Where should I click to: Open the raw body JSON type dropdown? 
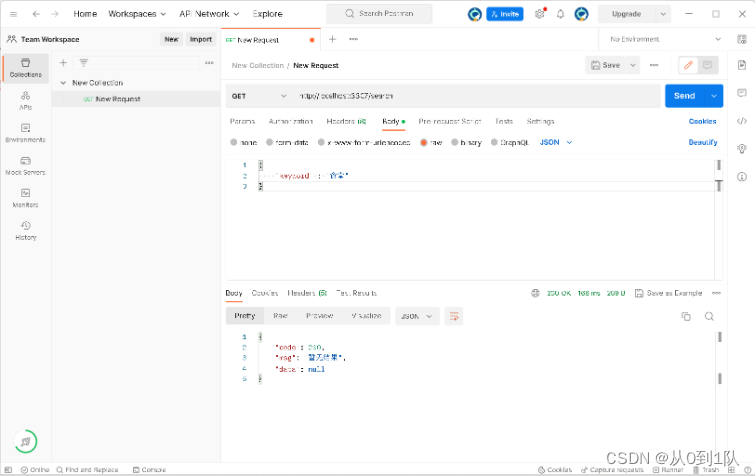coord(556,142)
